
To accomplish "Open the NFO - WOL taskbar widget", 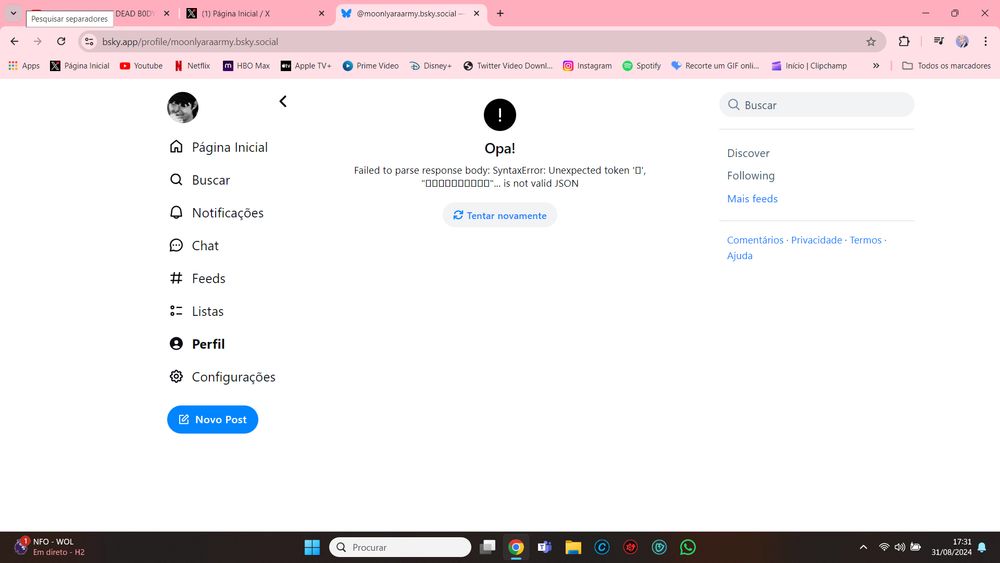I will [50, 547].
